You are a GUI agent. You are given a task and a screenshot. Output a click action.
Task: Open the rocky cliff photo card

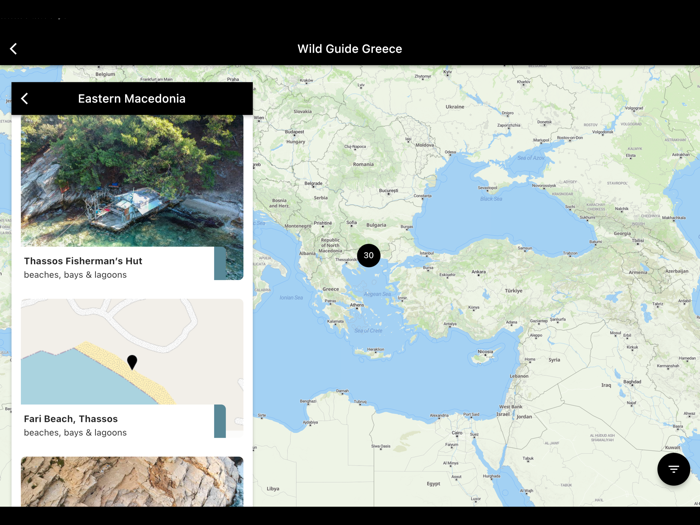tap(132, 481)
